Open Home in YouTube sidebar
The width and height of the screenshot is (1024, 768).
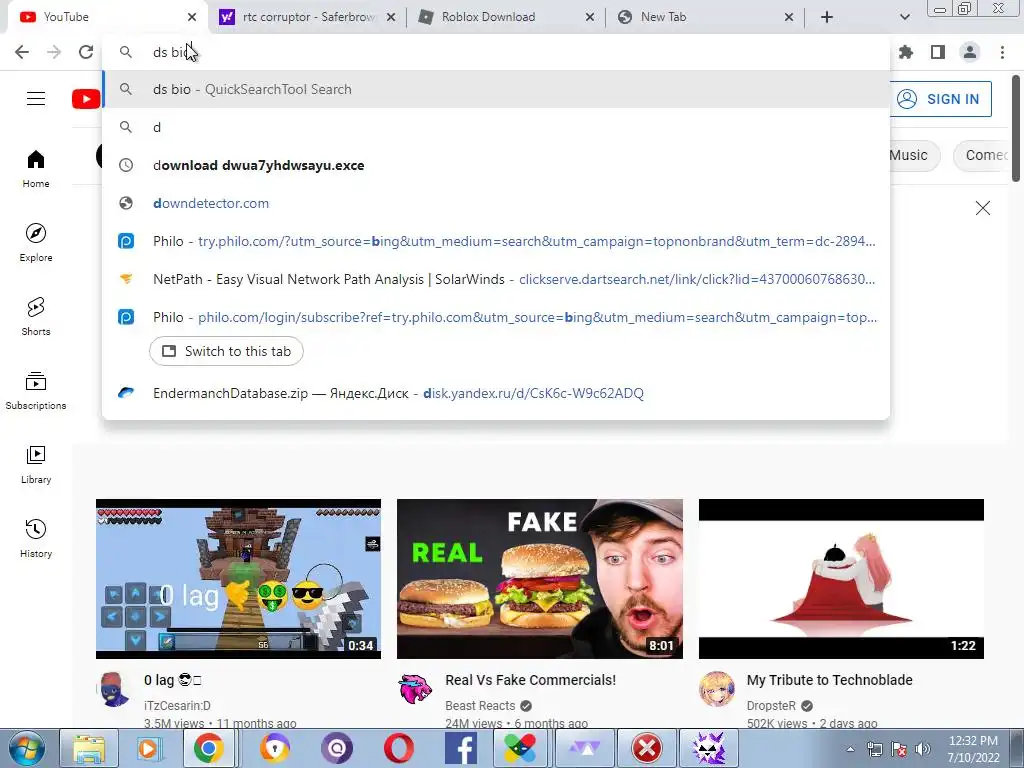36,168
